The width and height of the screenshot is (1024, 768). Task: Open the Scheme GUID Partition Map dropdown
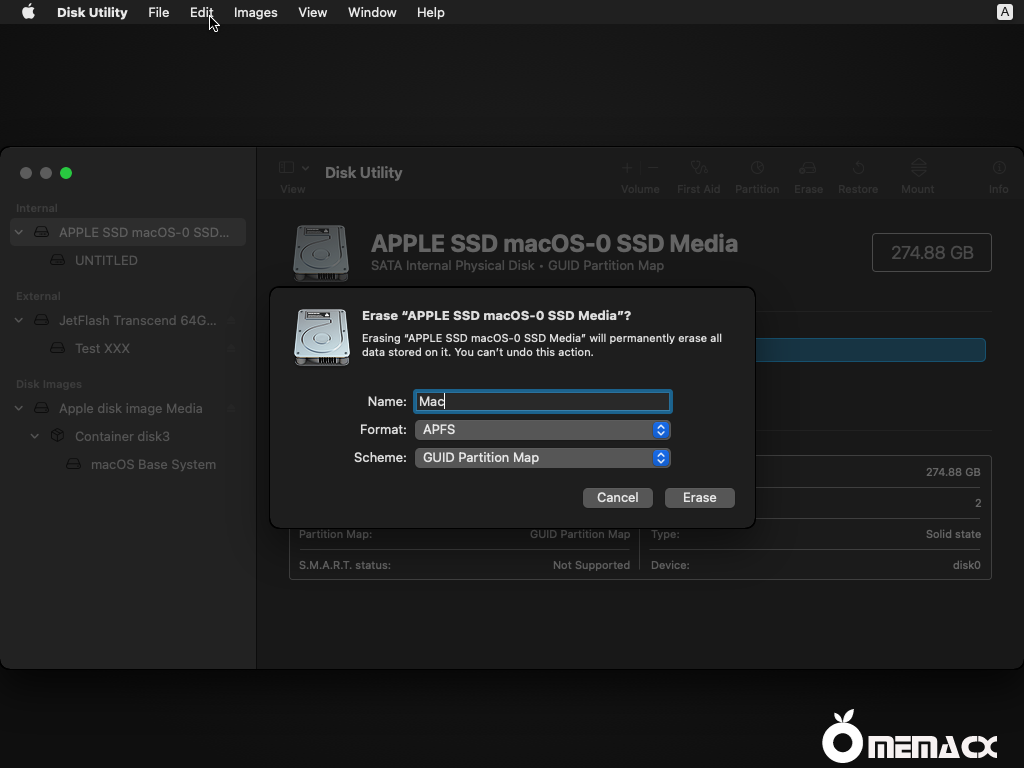pyautogui.click(x=542, y=458)
